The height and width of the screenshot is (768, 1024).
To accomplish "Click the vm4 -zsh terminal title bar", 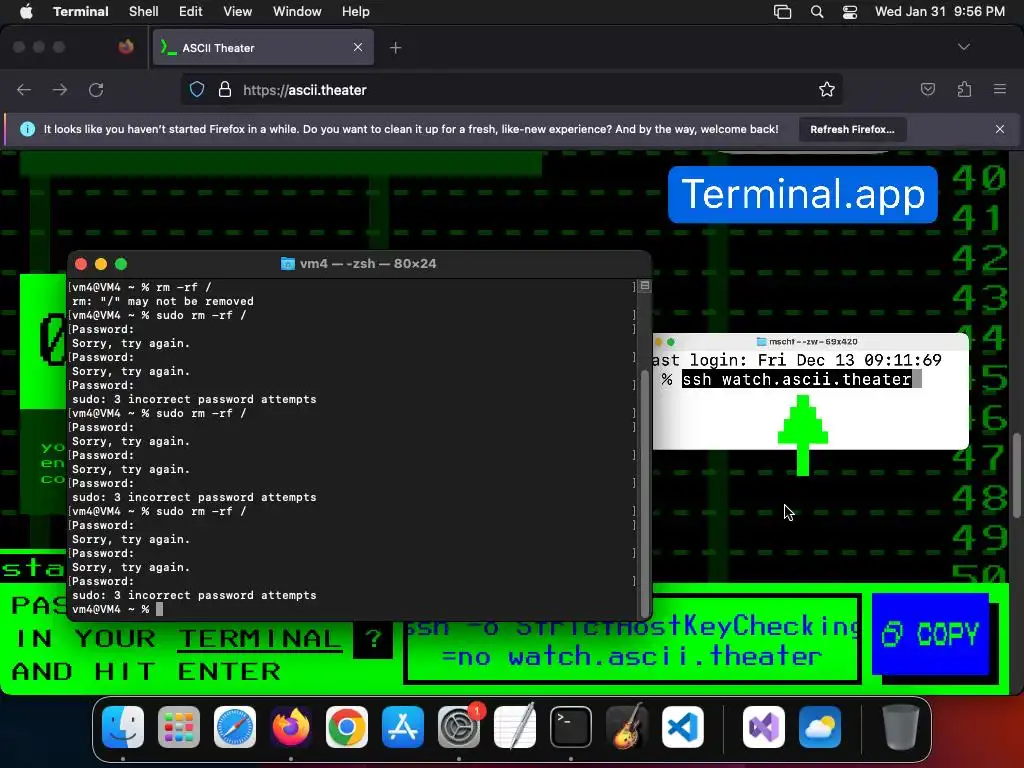I will (359, 264).
